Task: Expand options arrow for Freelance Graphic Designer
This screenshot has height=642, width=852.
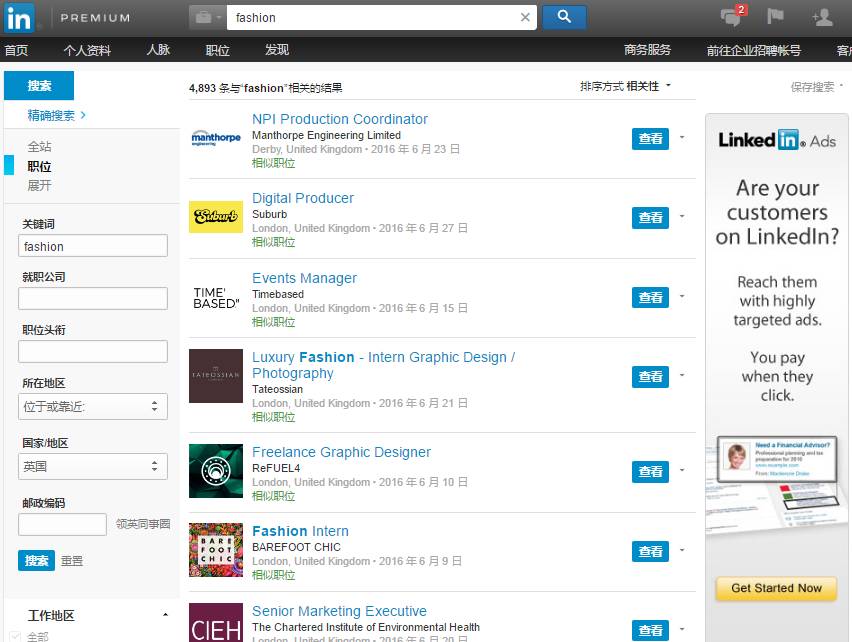Action: 682,470
